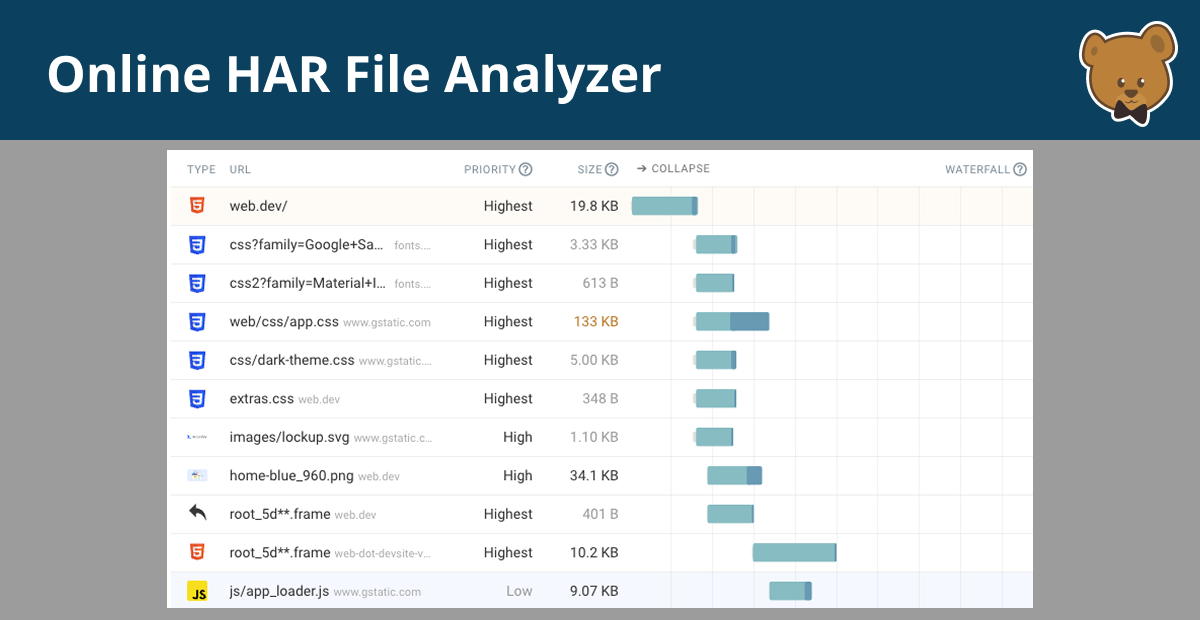Click the teddy bear logo

click(1126, 72)
